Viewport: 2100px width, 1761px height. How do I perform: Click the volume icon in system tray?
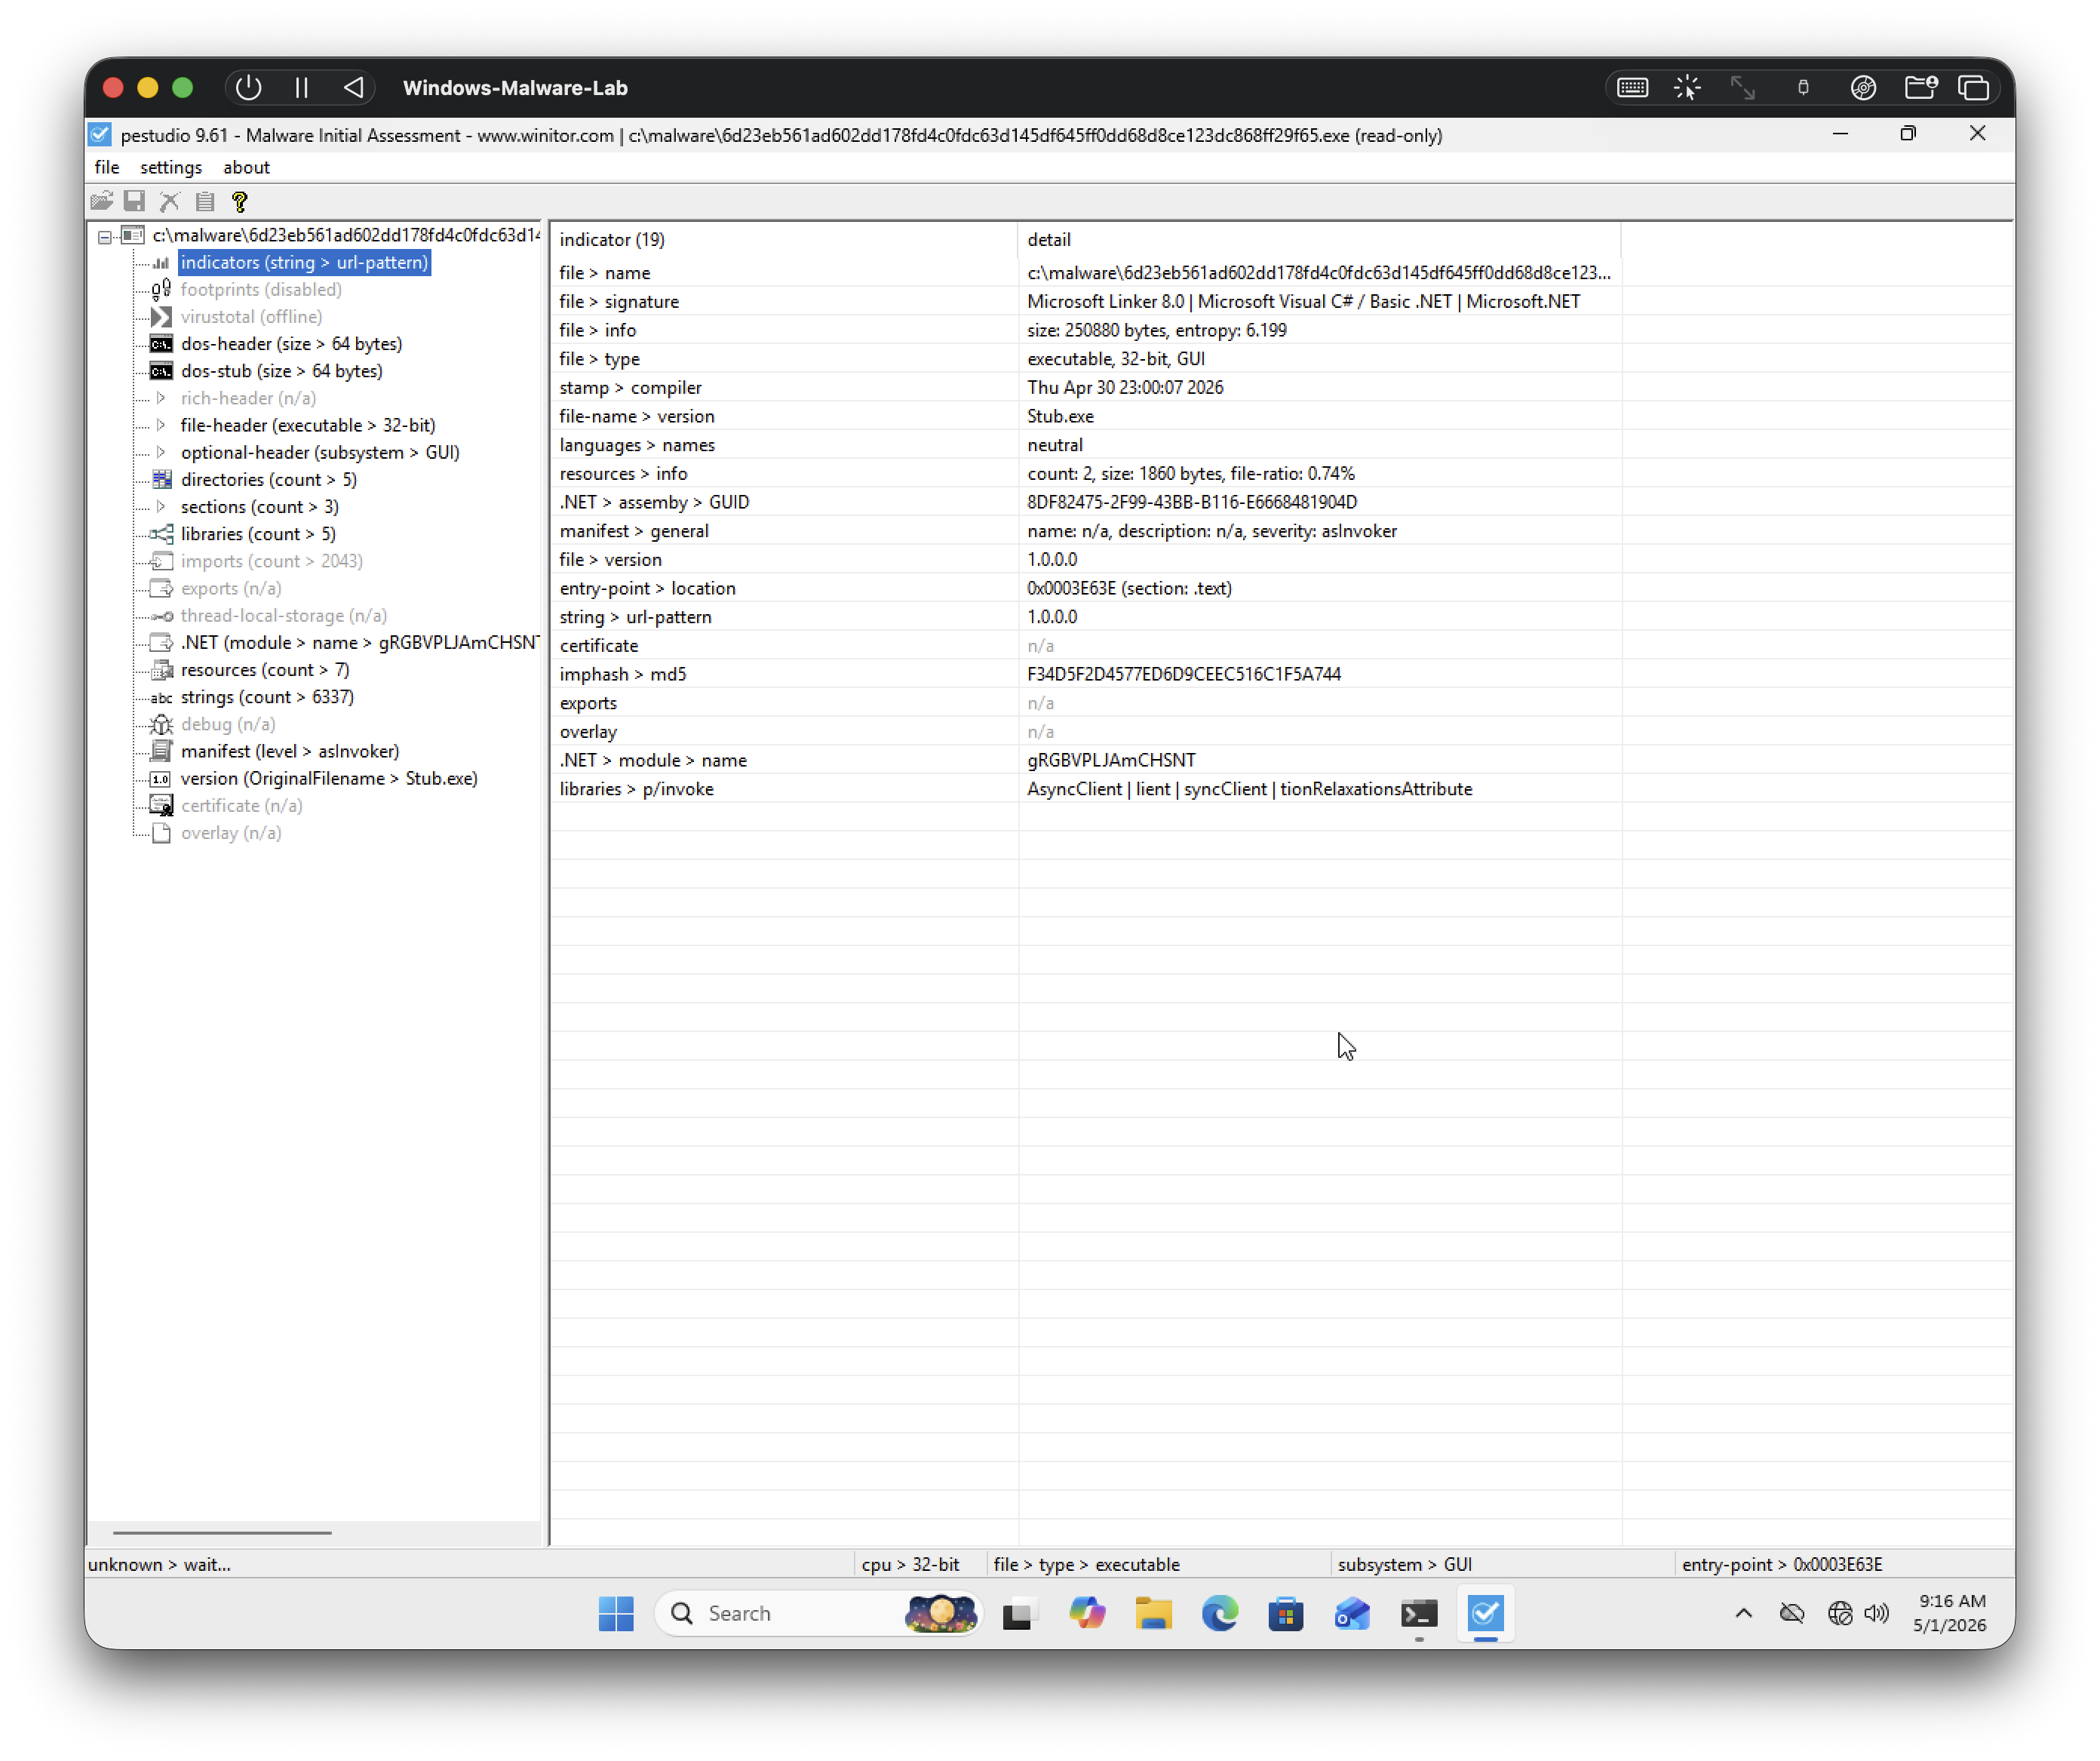pyautogui.click(x=1877, y=1613)
